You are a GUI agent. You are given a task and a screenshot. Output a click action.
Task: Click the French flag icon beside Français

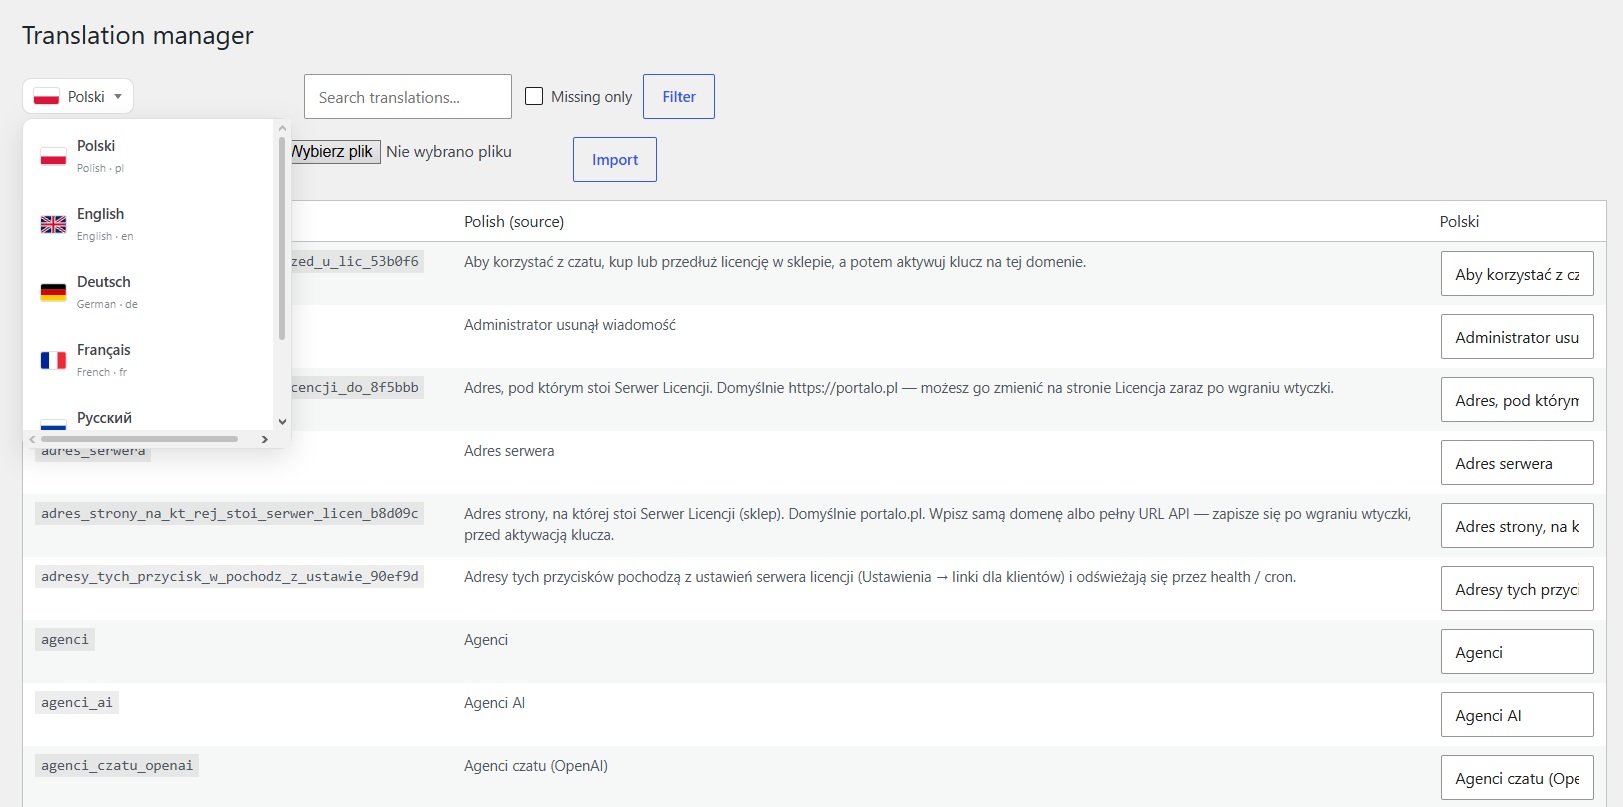53,361
